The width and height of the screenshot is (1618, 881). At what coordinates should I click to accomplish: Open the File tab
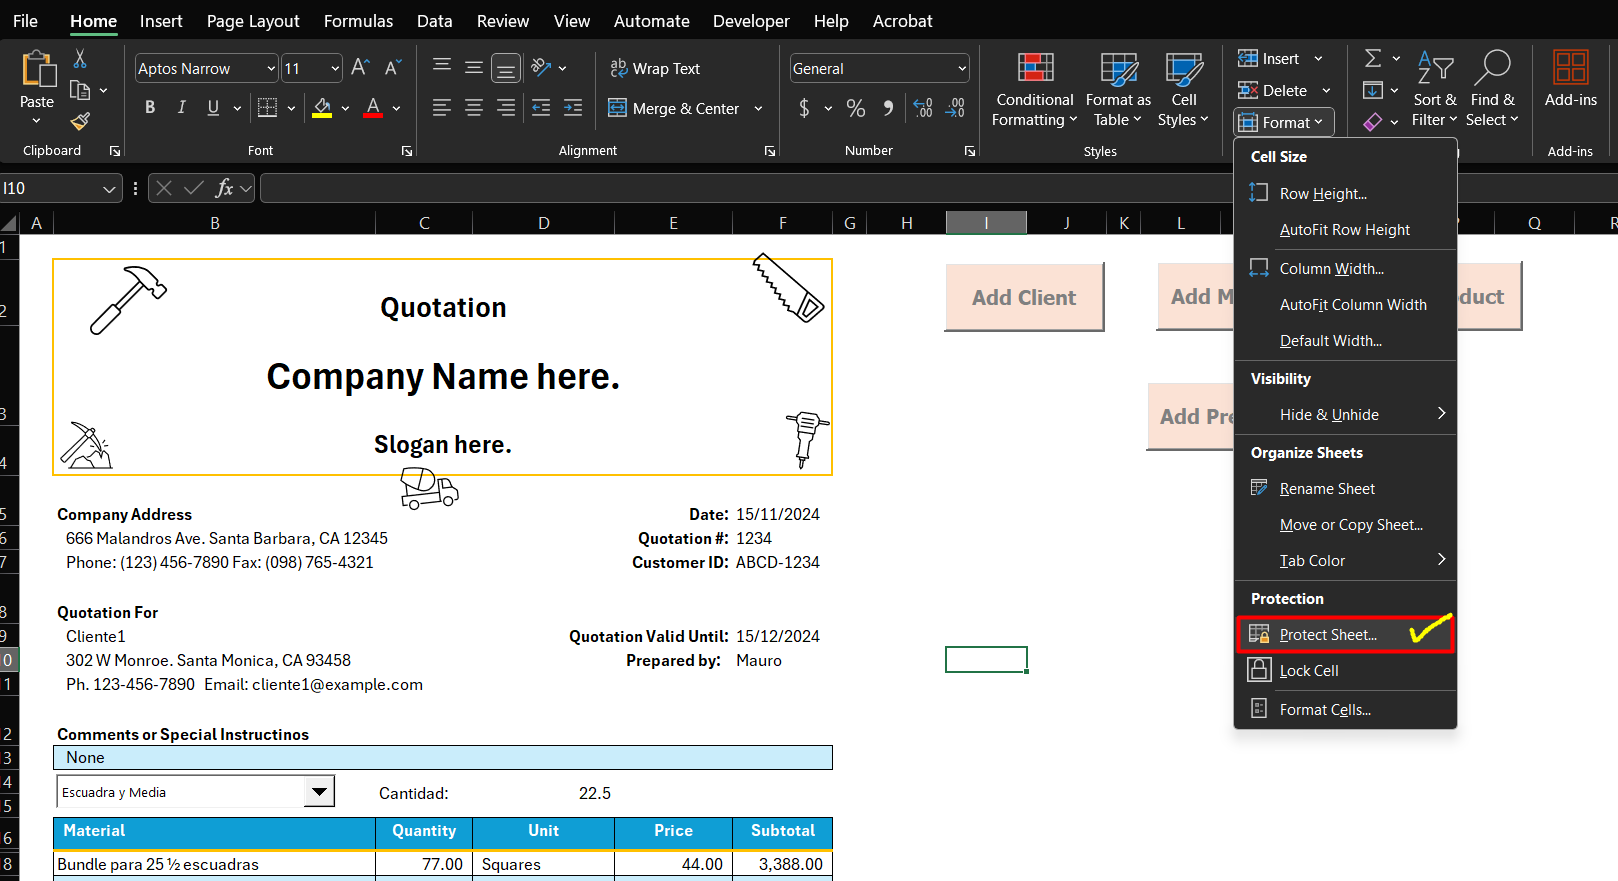pyautogui.click(x=25, y=21)
